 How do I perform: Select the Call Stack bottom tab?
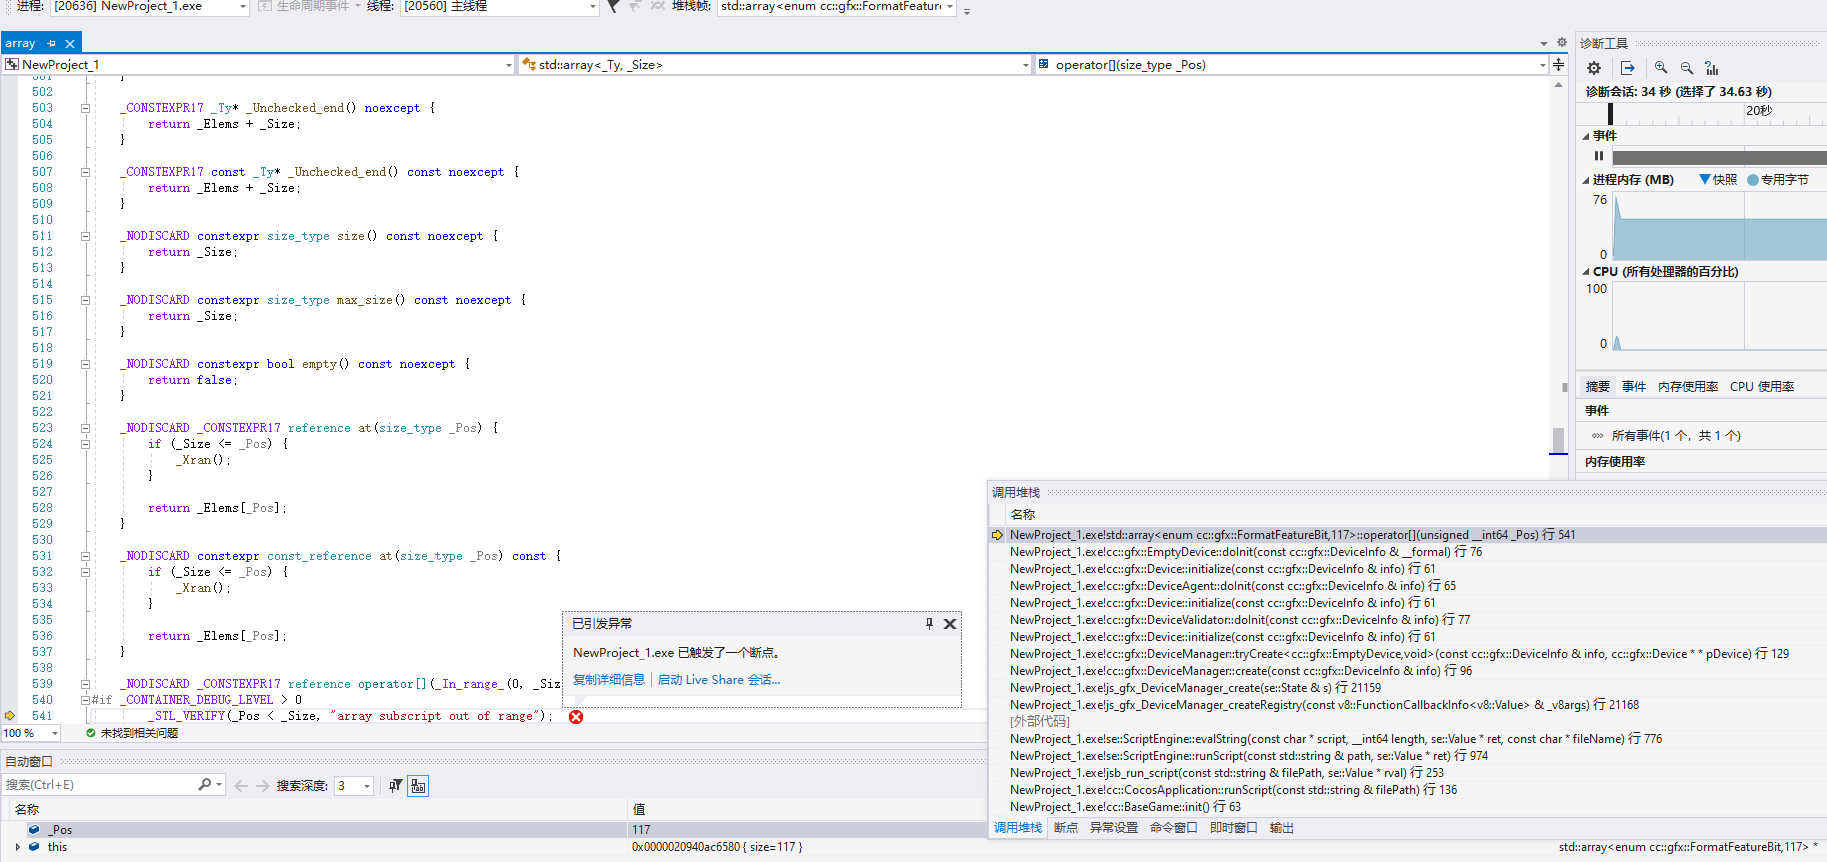click(x=1018, y=828)
